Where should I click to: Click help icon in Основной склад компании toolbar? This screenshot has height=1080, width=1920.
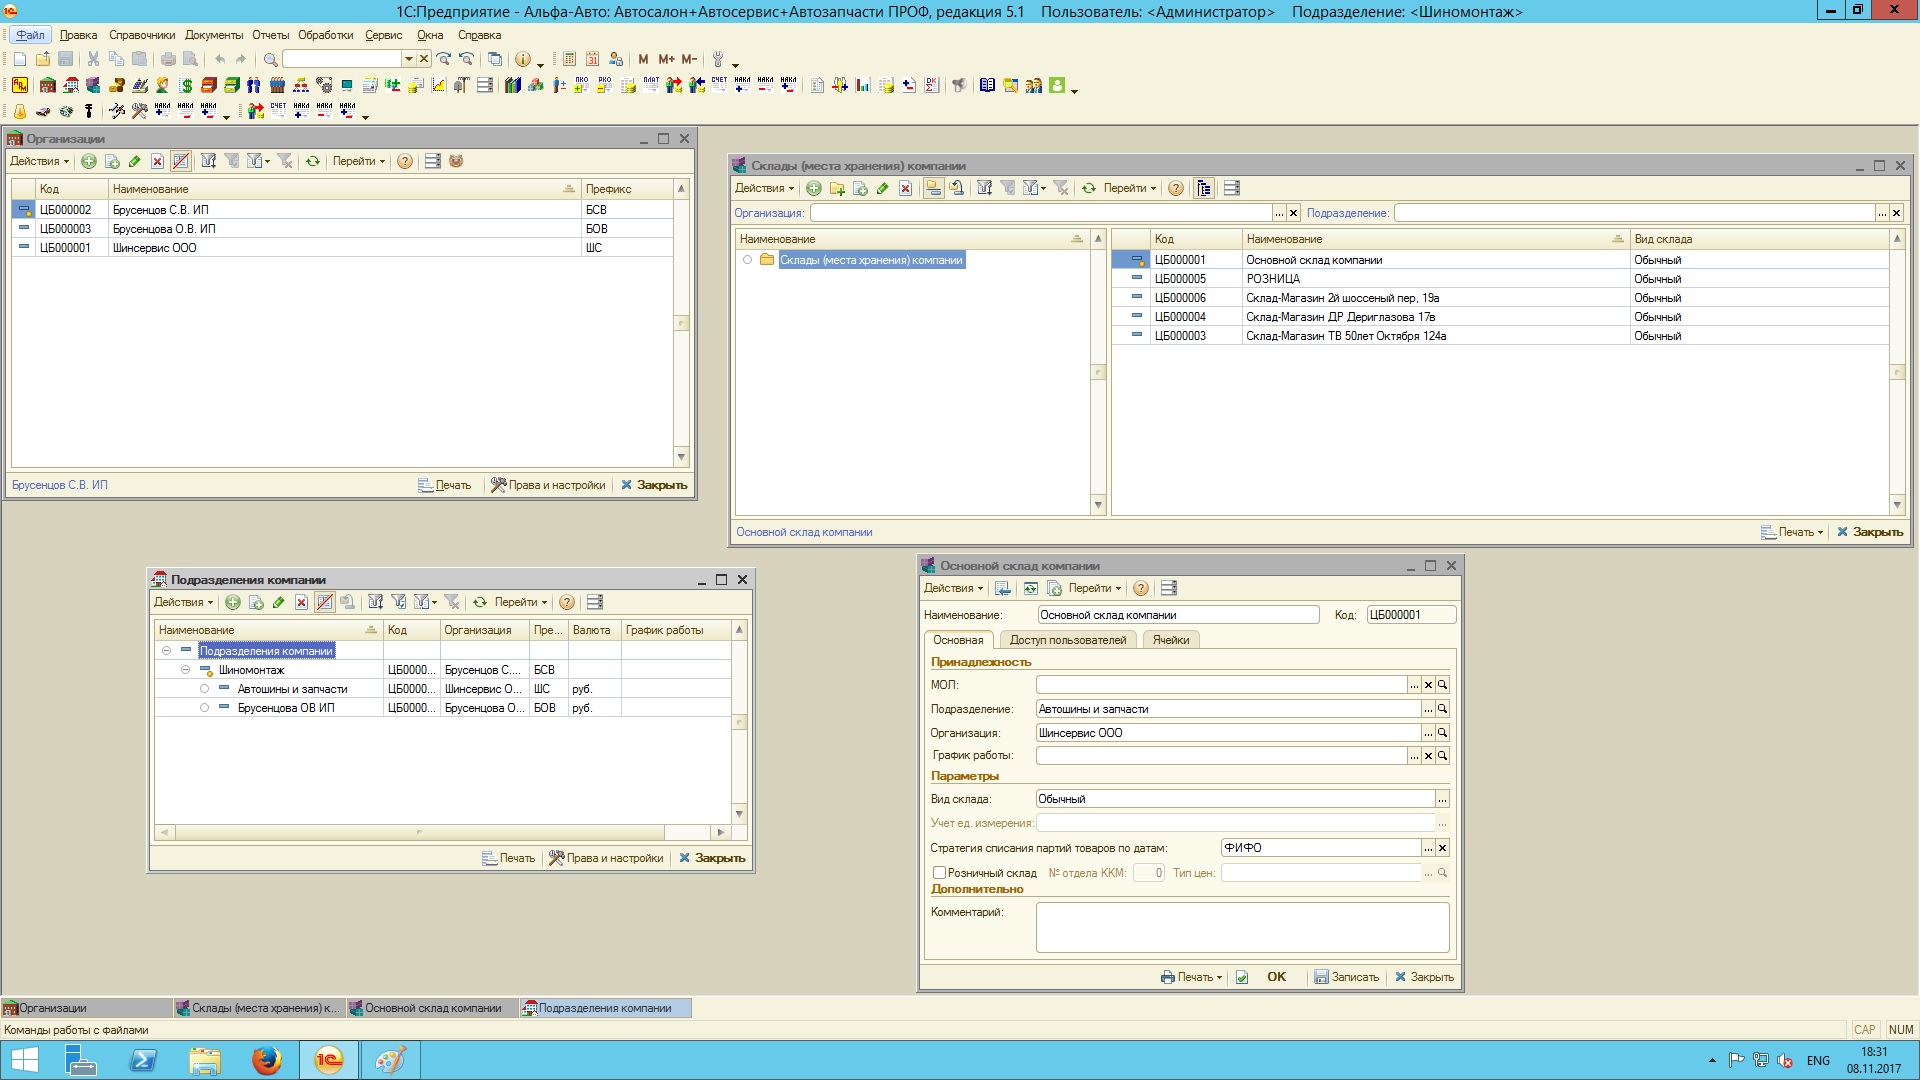point(1141,588)
